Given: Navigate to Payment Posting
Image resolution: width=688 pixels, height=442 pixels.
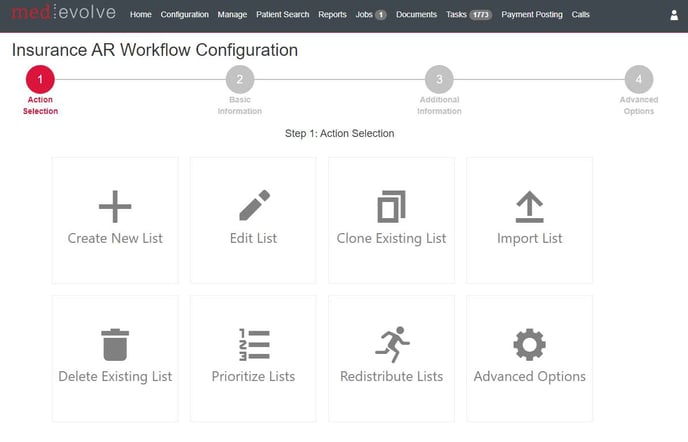Looking at the screenshot, I should pos(531,15).
